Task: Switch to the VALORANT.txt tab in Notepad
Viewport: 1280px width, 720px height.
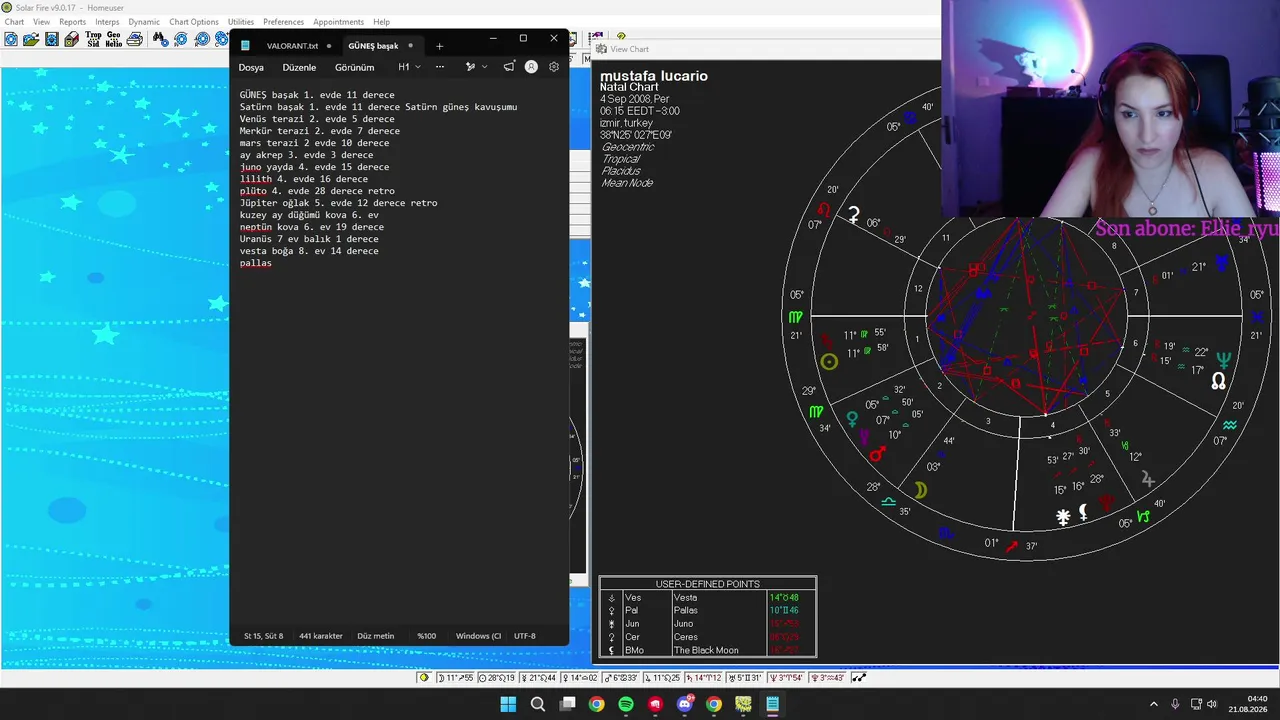Action: (x=292, y=46)
